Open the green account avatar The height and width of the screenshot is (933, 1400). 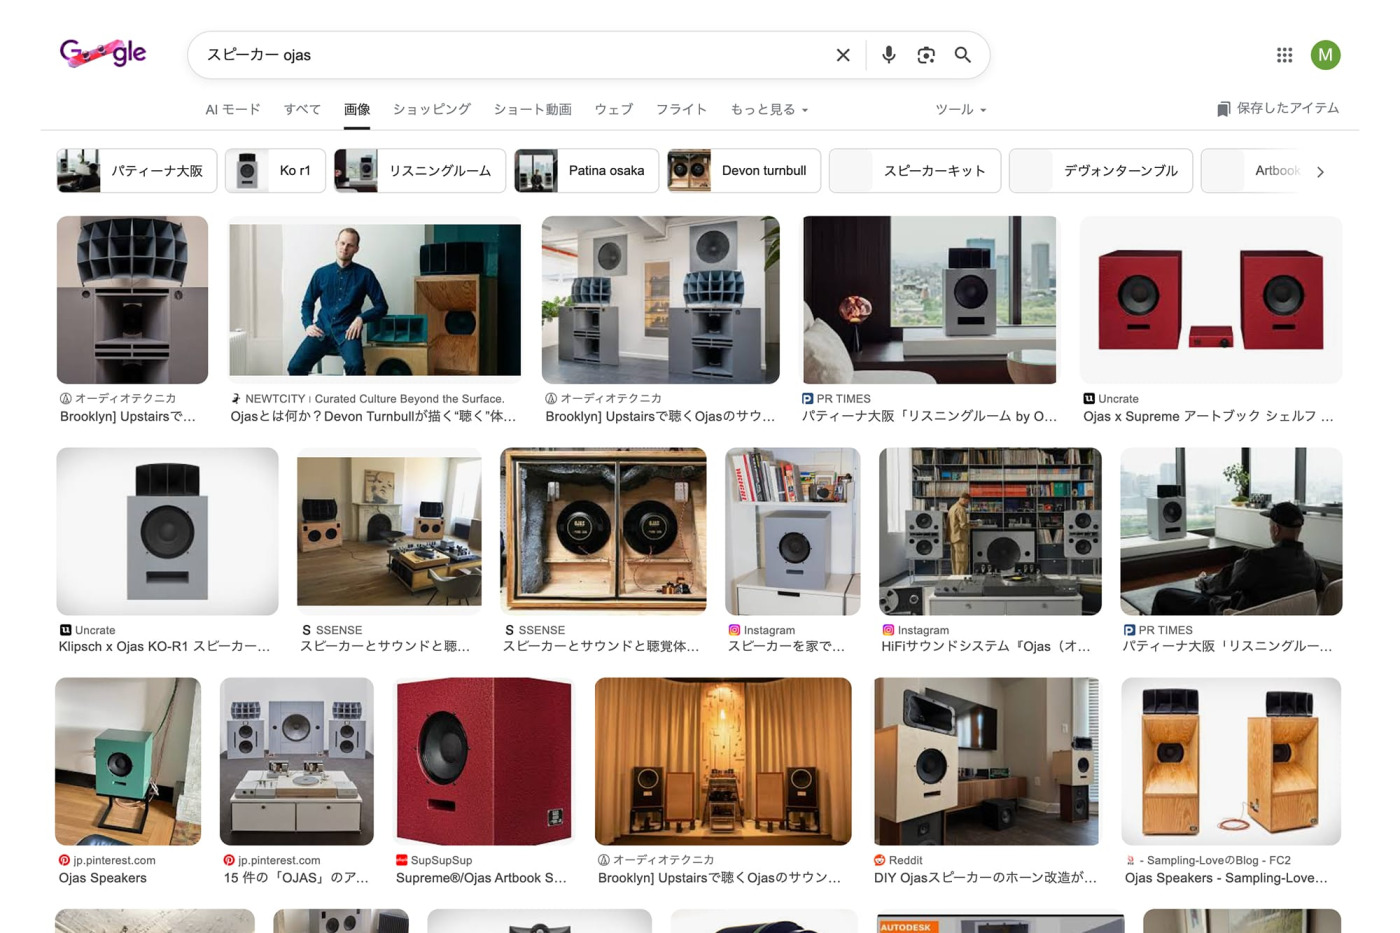pyautogui.click(x=1325, y=55)
